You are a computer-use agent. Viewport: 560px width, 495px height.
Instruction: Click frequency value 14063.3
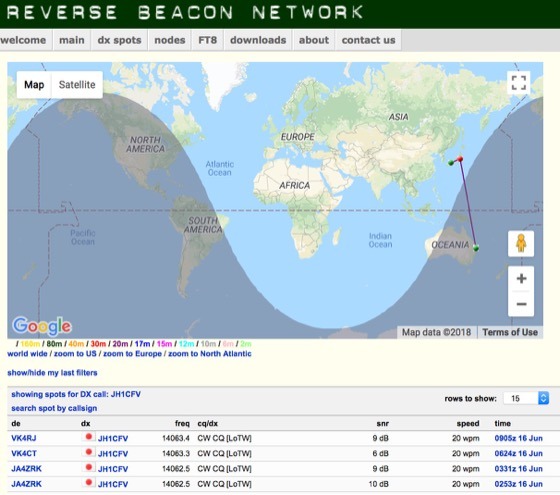click(x=176, y=454)
